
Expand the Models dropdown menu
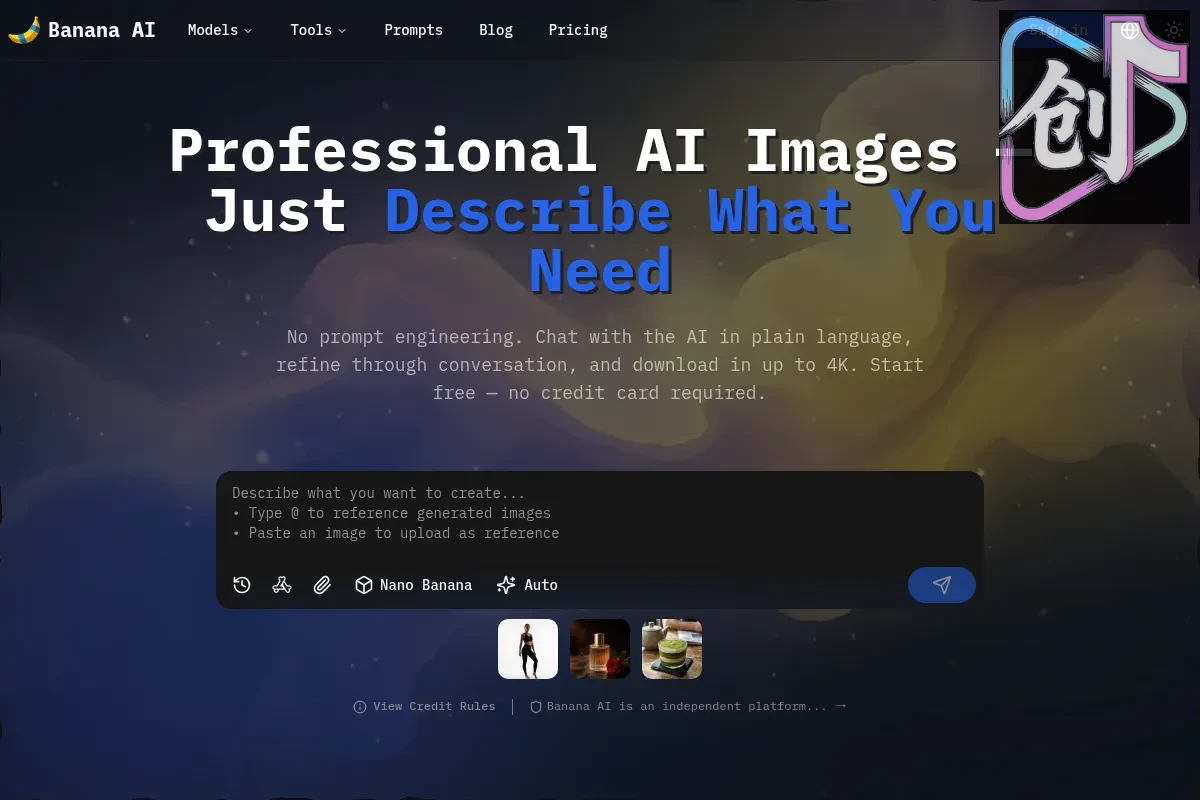(220, 30)
